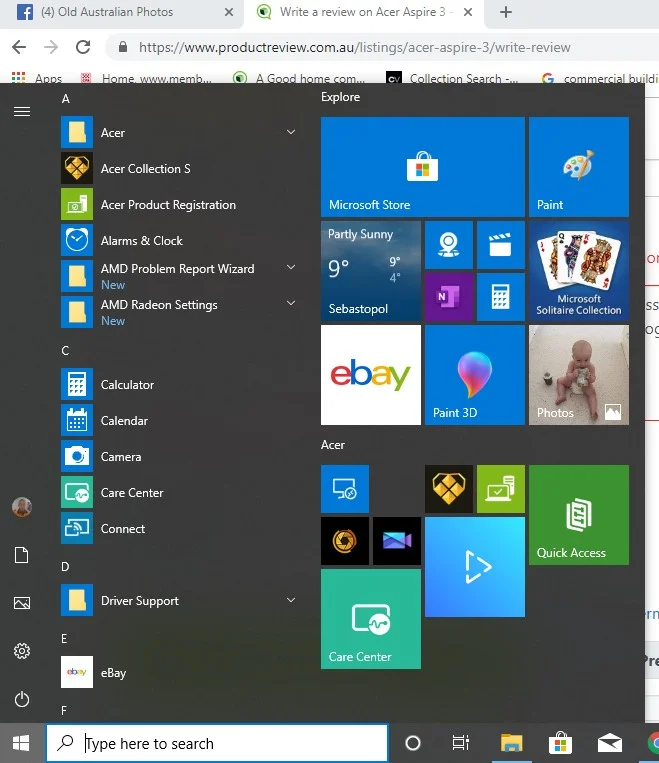Click the Cortana circle on taskbar
This screenshot has height=763, width=659.
(413, 743)
